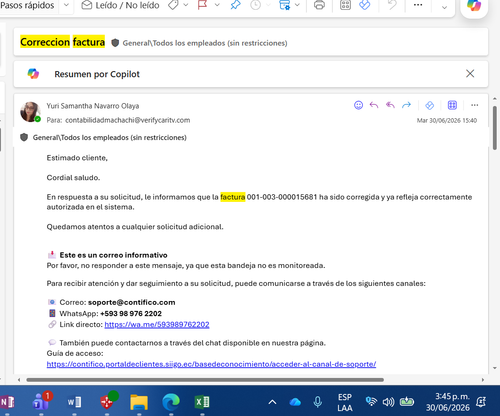
Task: Expand the rules icon dropdown arrow
Action: 297,5
